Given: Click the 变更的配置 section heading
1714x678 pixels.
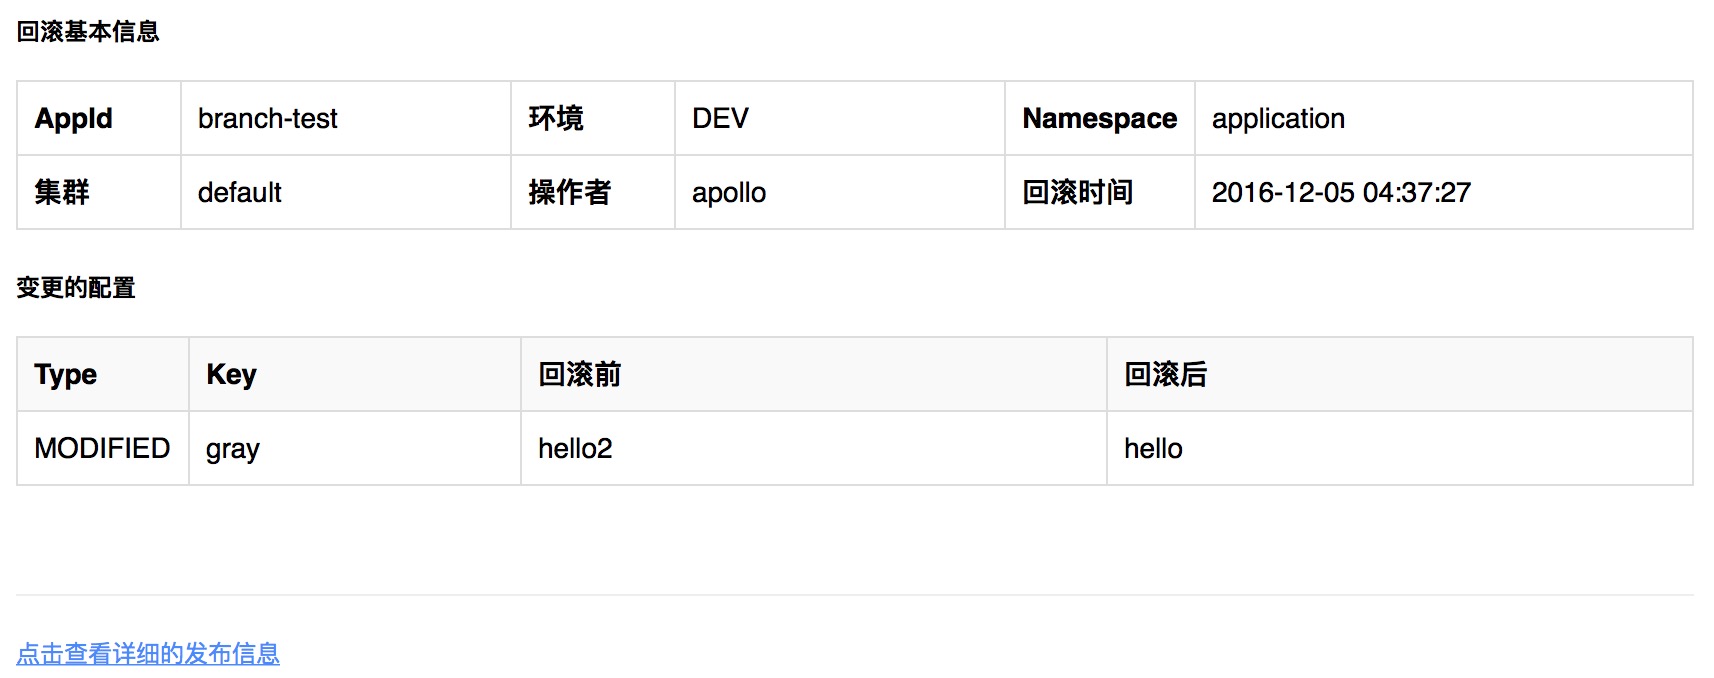Looking at the screenshot, I should pyautogui.click(x=76, y=288).
